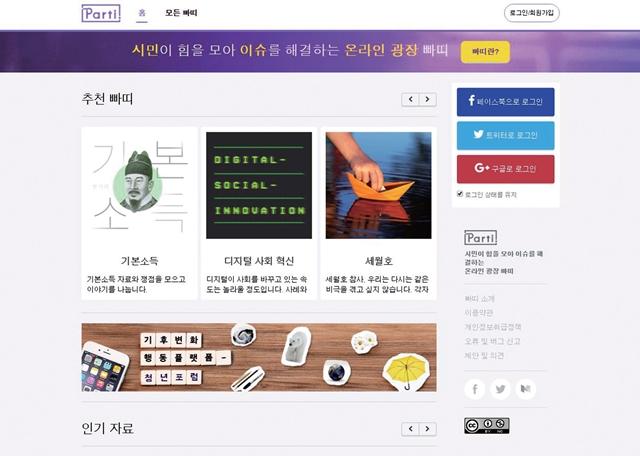The image size is (640, 456).
Task: Toggle the 로그인 상태를 유지 checkbox
Action: (x=460, y=194)
